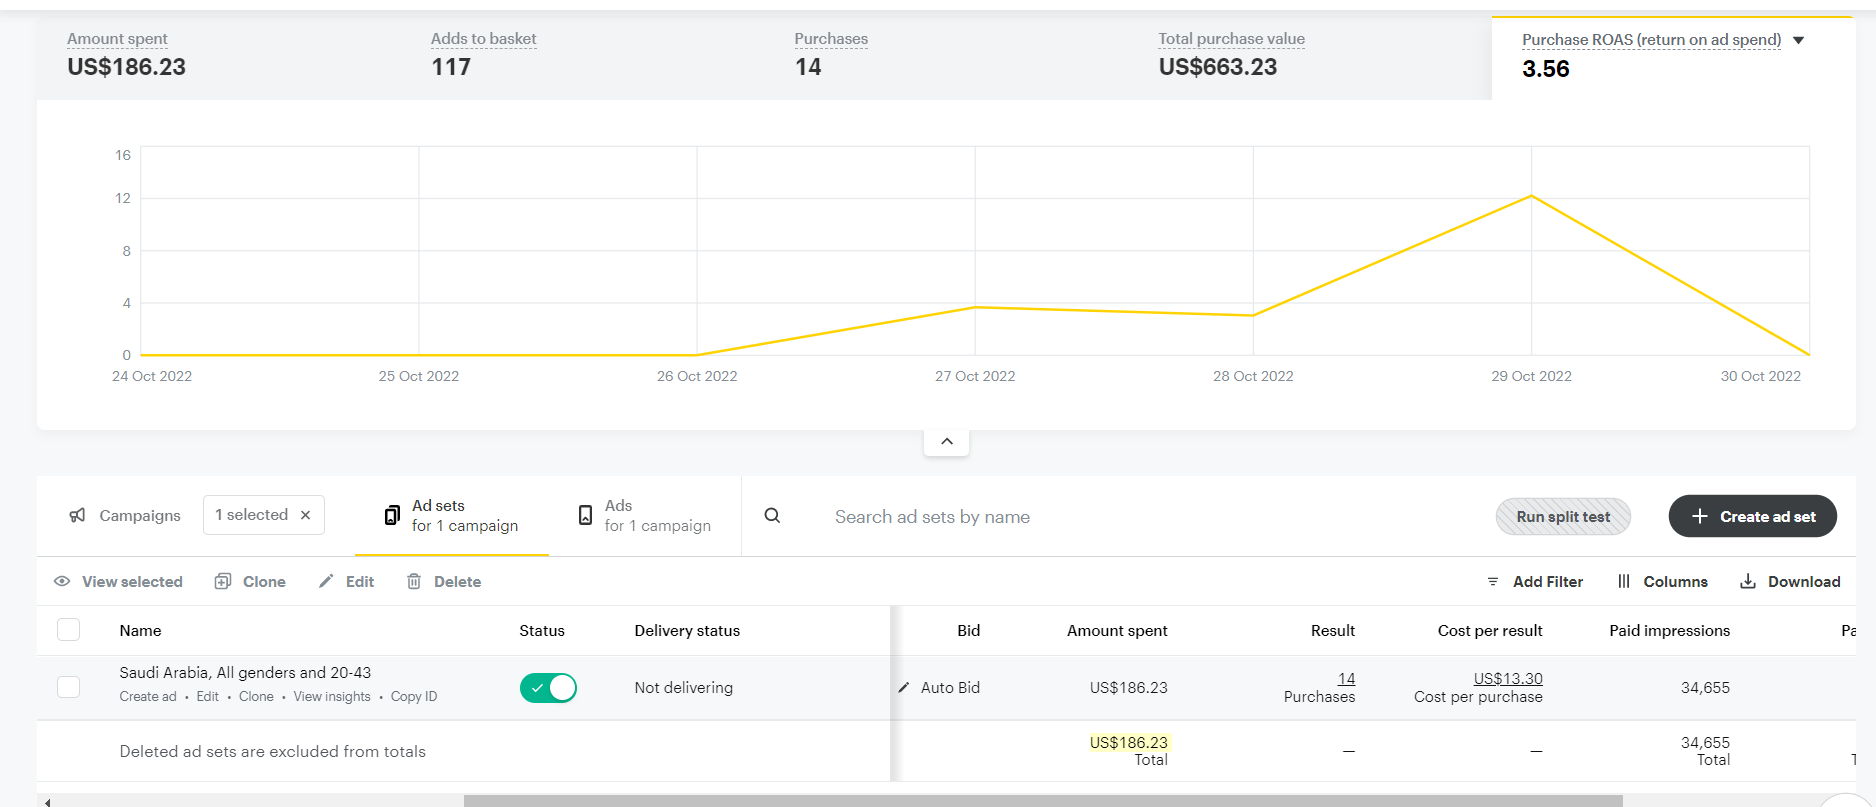Check the select-all header checkbox
Screen dimensions: 1876x807
(69, 630)
